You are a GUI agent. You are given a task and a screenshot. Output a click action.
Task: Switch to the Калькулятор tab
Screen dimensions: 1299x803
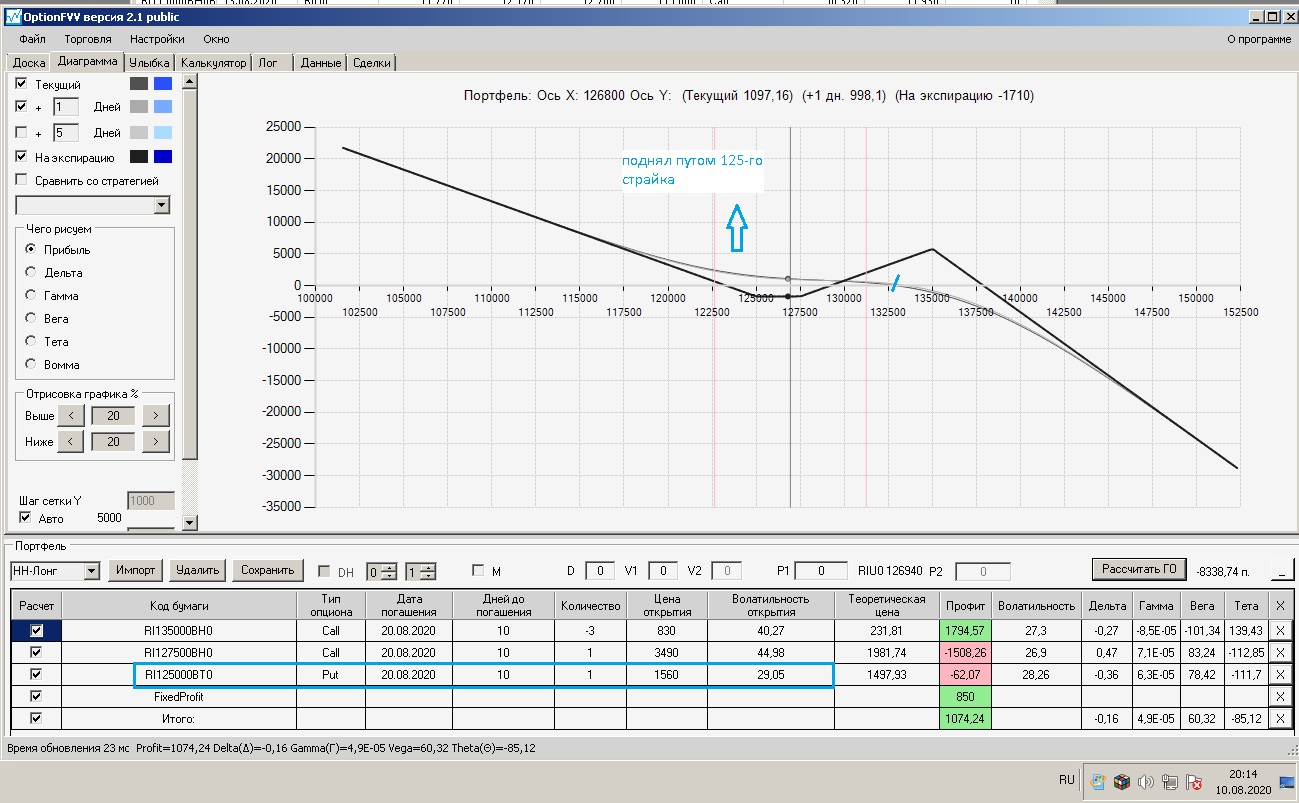pos(214,63)
